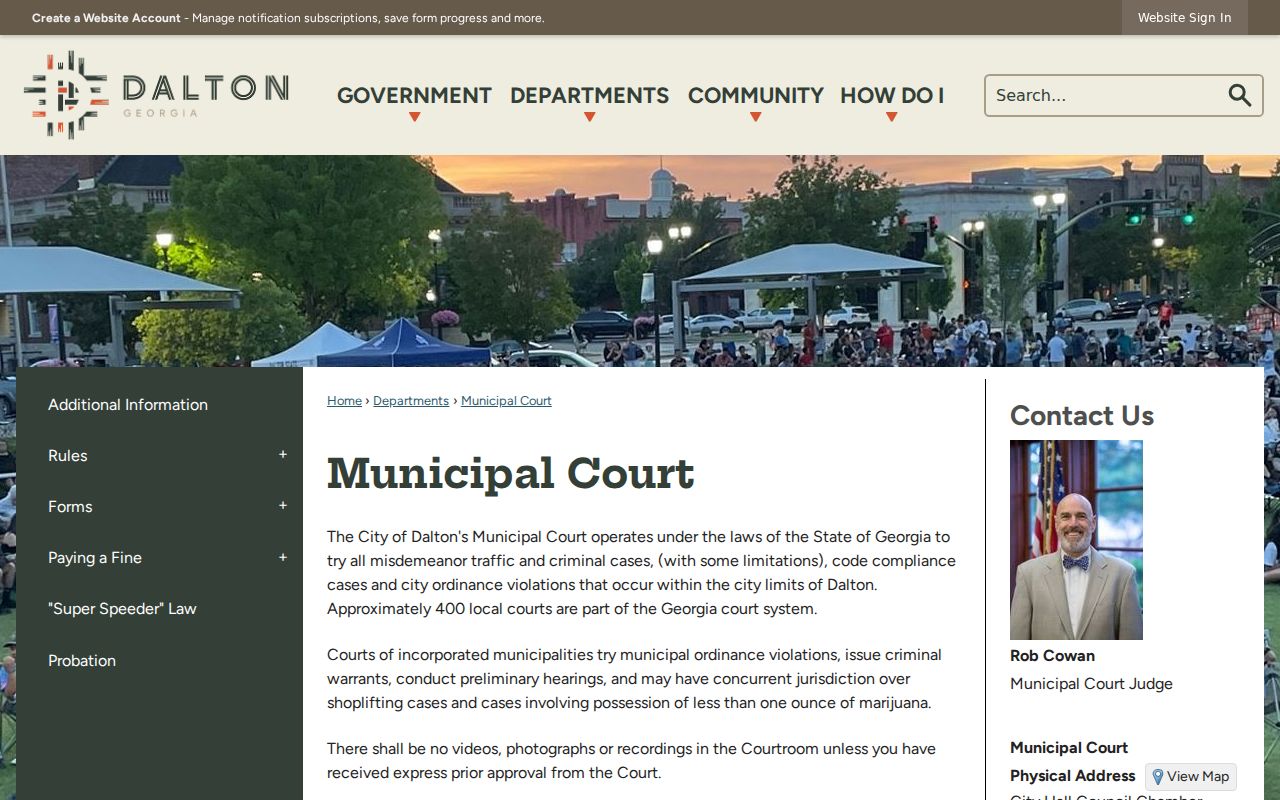Select the Forms sidebar link

point(70,506)
